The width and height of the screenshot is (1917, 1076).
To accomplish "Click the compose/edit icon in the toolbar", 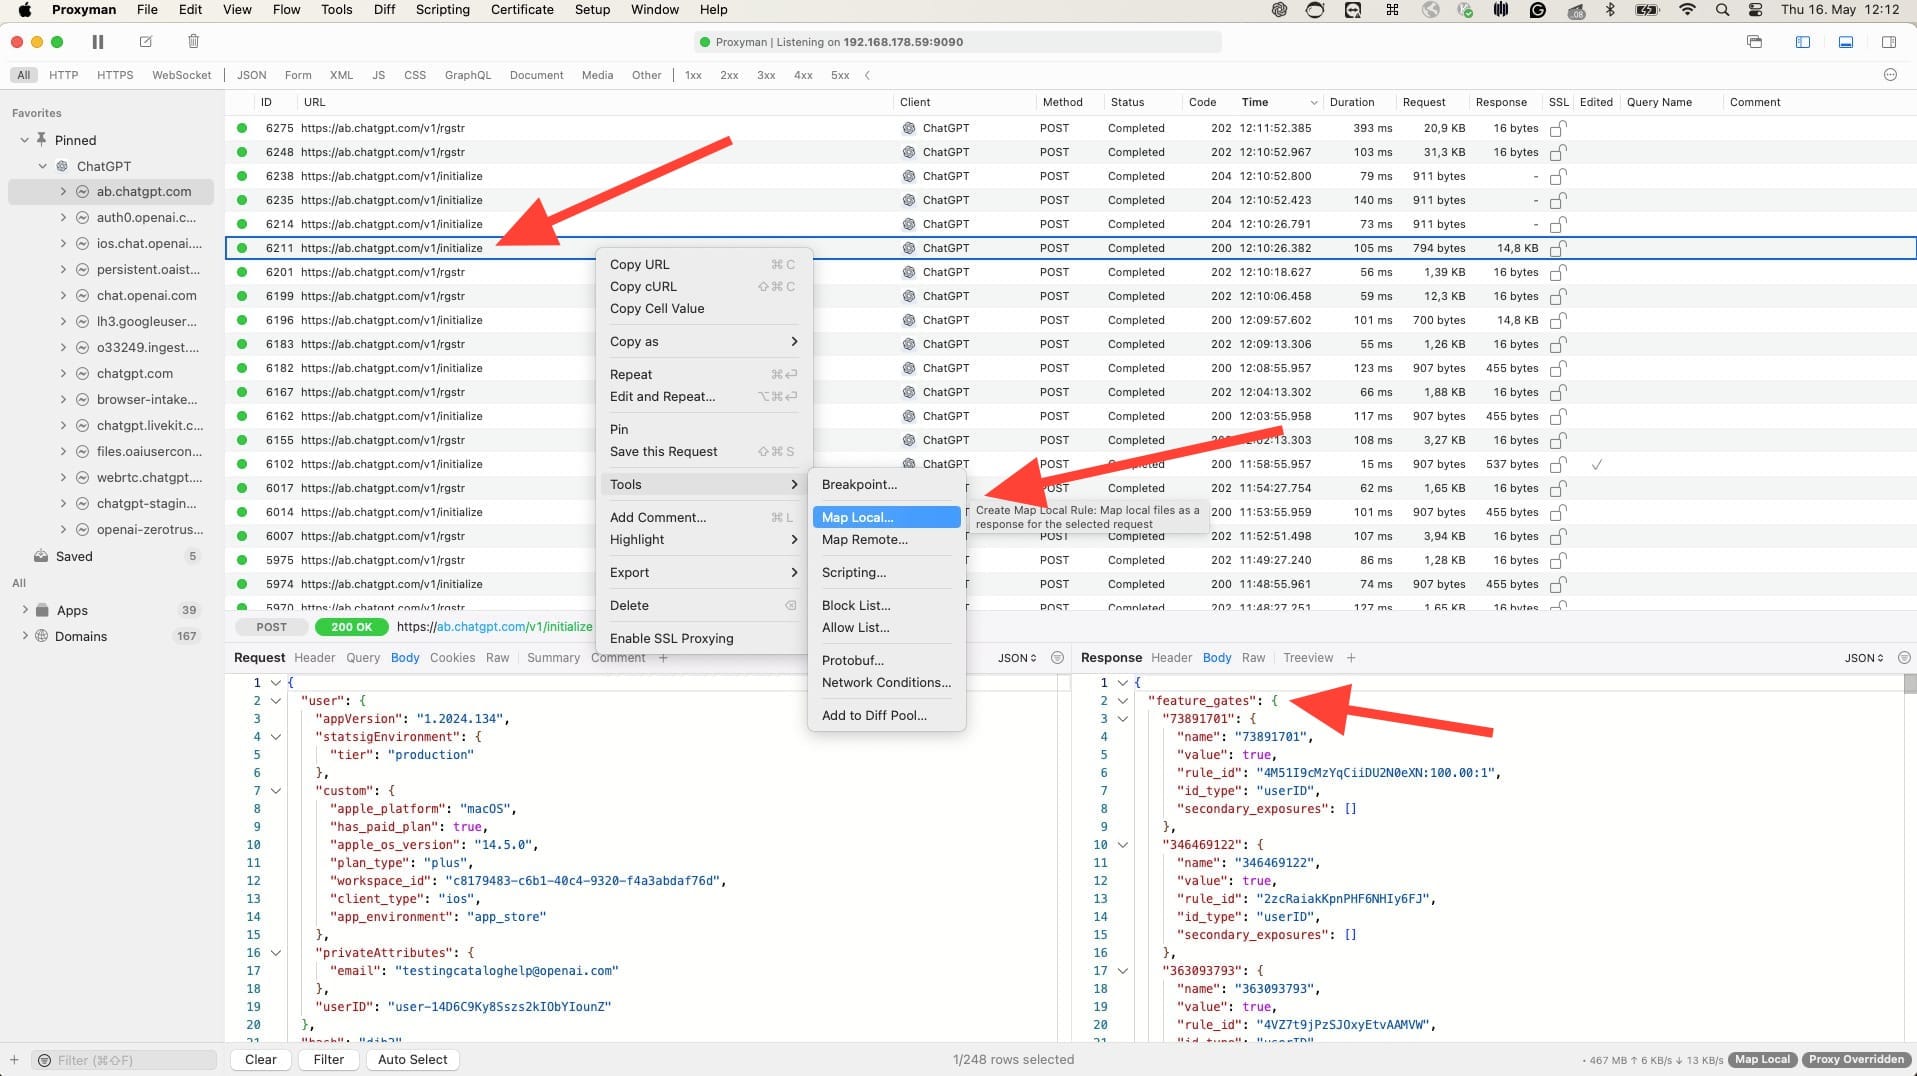I will pyautogui.click(x=145, y=42).
